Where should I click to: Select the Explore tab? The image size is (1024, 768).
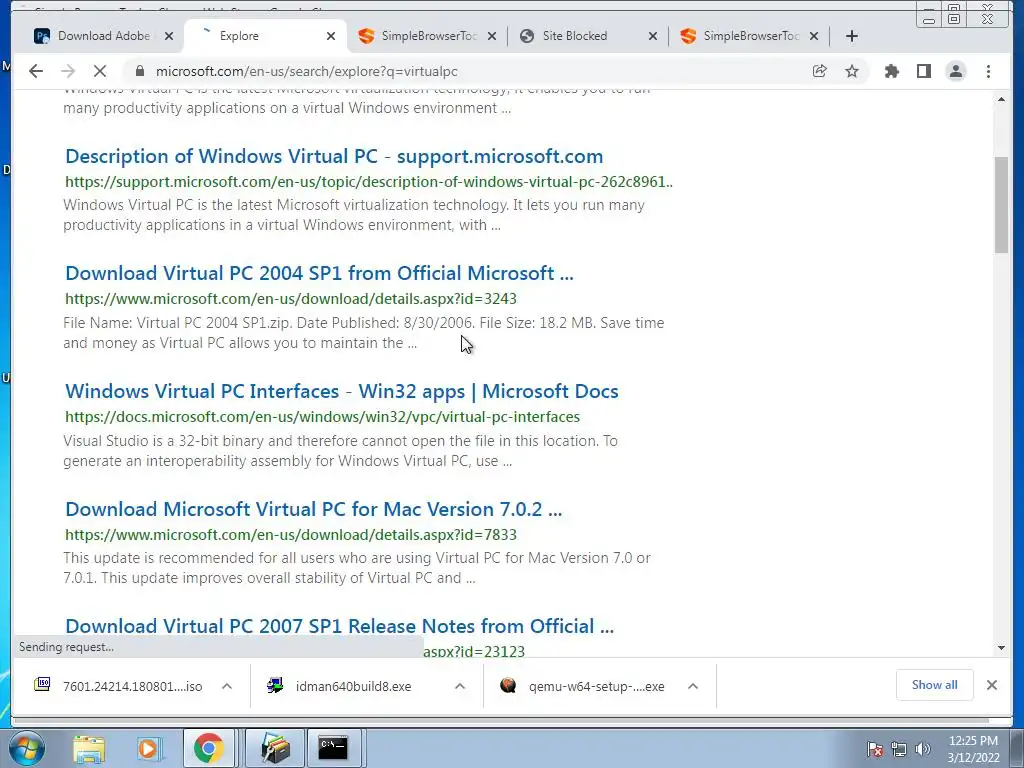(264, 36)
